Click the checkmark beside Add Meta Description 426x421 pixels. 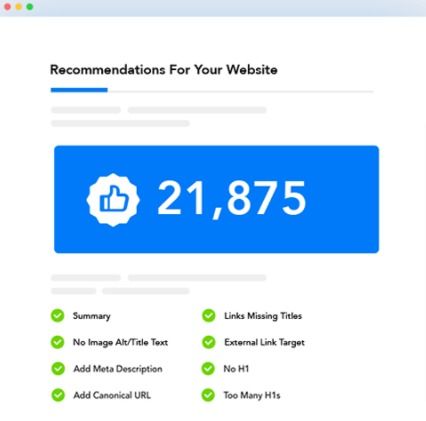(58, 369)
